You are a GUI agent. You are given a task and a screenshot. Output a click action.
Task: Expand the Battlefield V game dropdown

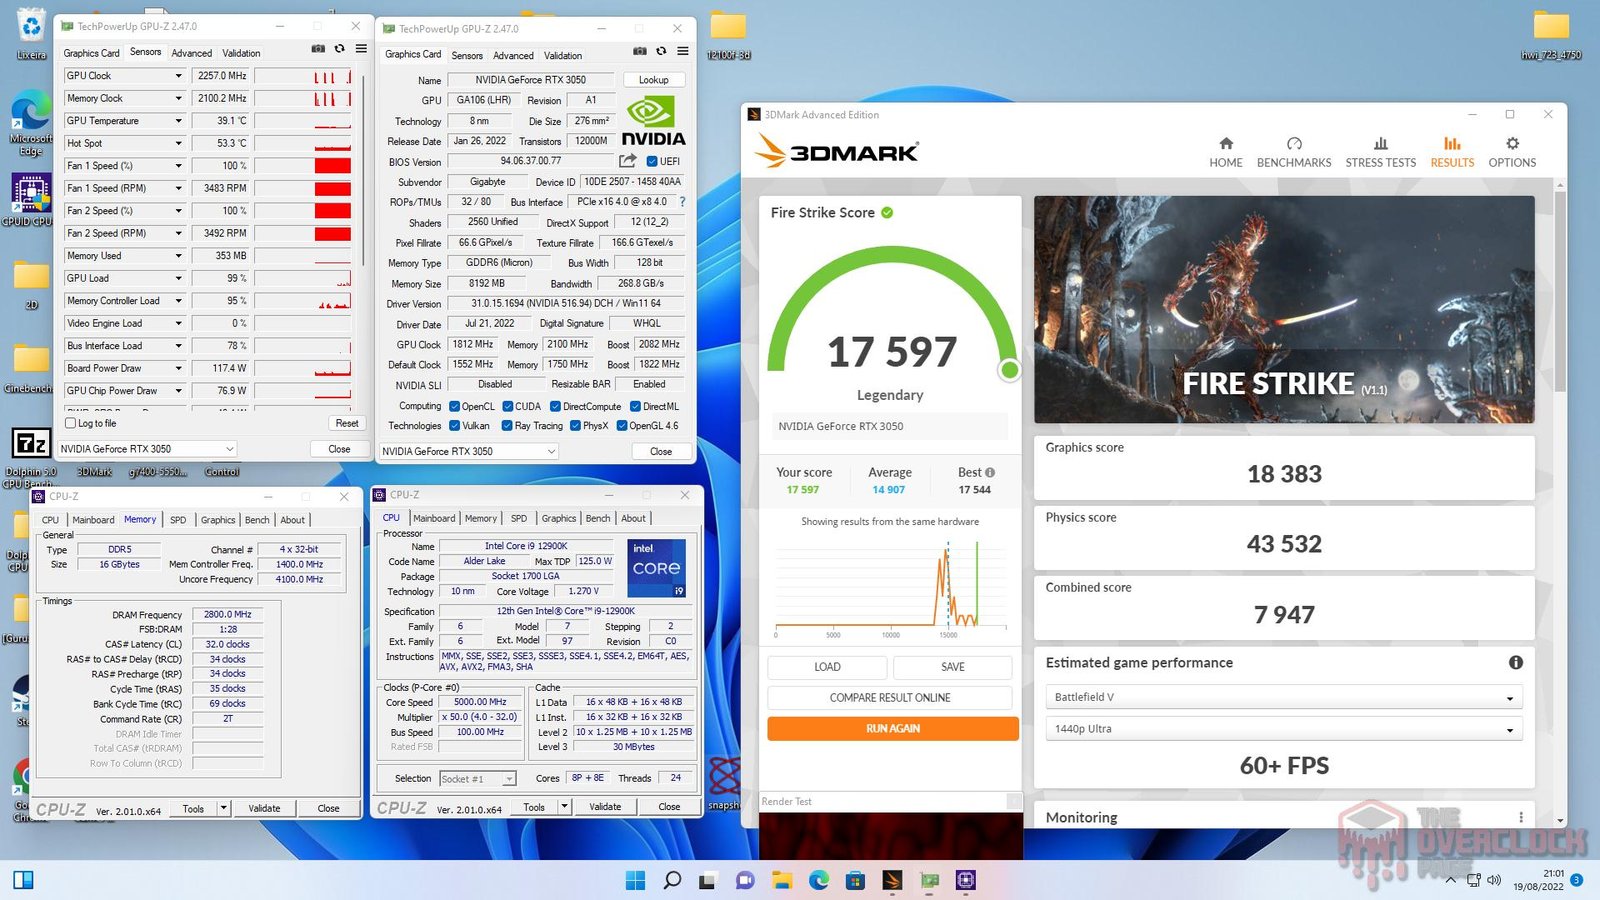click(x=1284, y=697)
